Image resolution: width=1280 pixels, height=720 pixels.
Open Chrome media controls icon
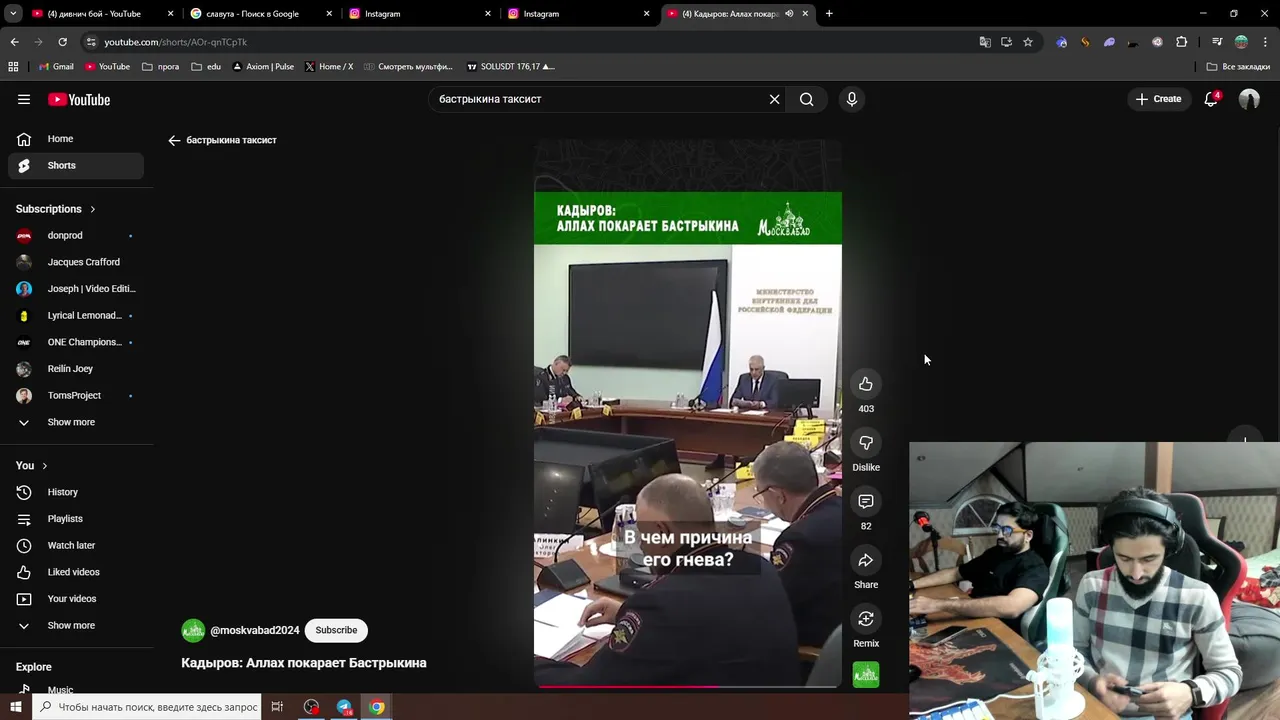tap(1217, 42)
